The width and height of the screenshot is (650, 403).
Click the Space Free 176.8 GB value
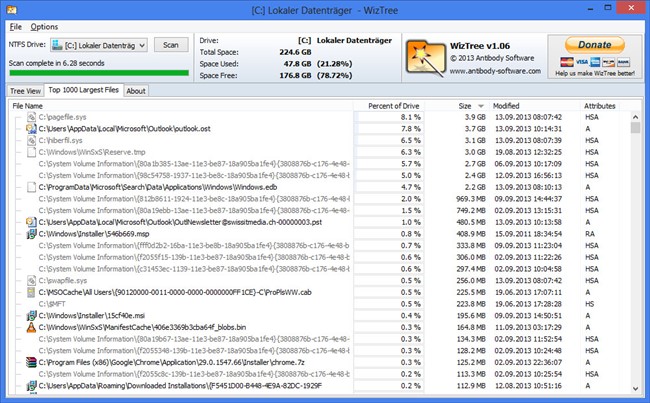coord(295,75)
